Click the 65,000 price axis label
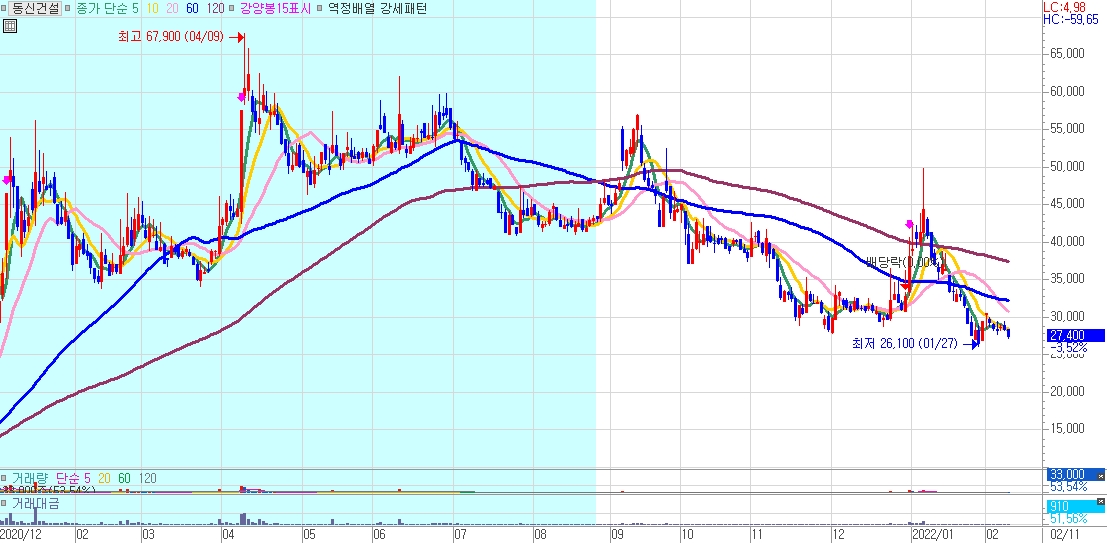The height and width of the screenshot is (543, 1107). coord(1069,54)
